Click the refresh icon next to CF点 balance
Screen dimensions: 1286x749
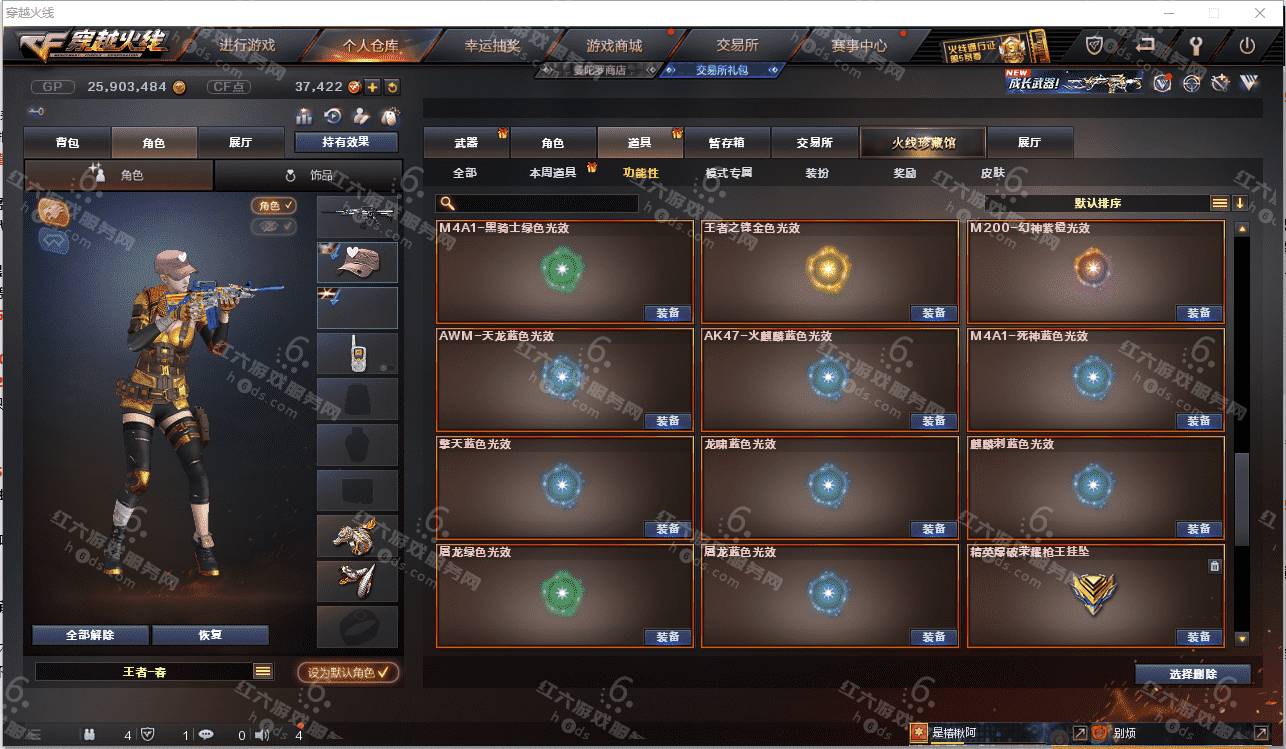click(x=392, y=87)
